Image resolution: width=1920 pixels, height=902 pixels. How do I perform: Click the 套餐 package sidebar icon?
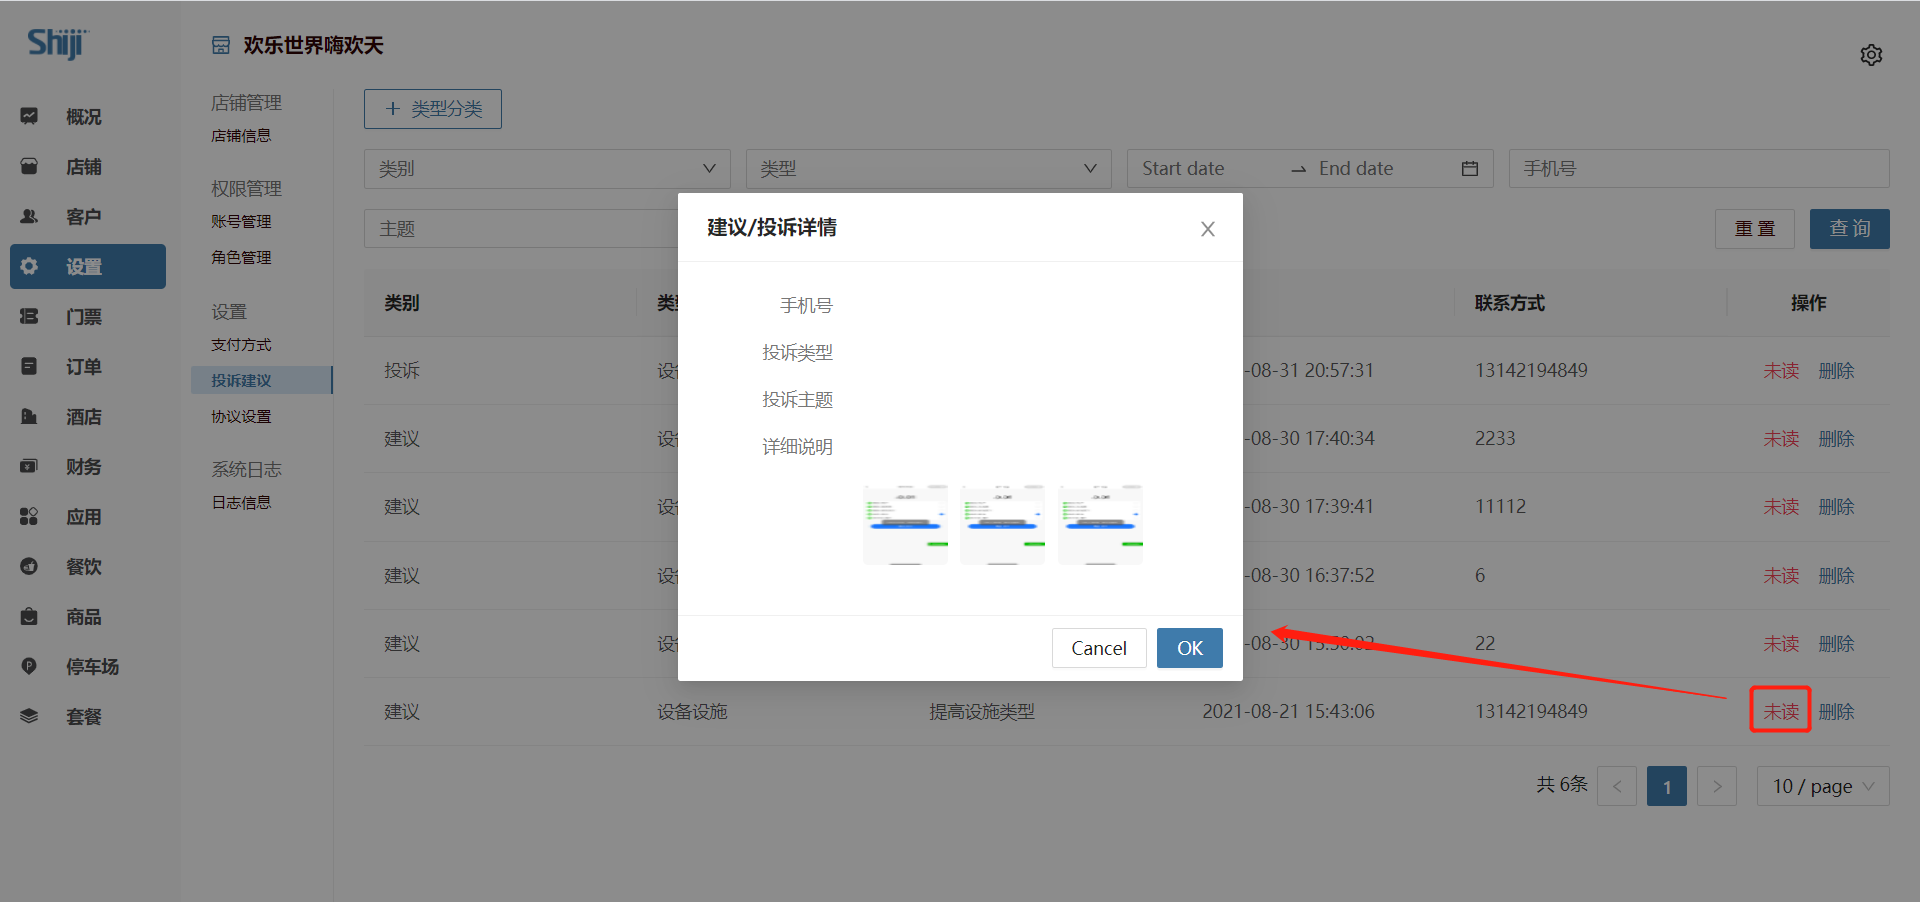[x=29, y=716]
